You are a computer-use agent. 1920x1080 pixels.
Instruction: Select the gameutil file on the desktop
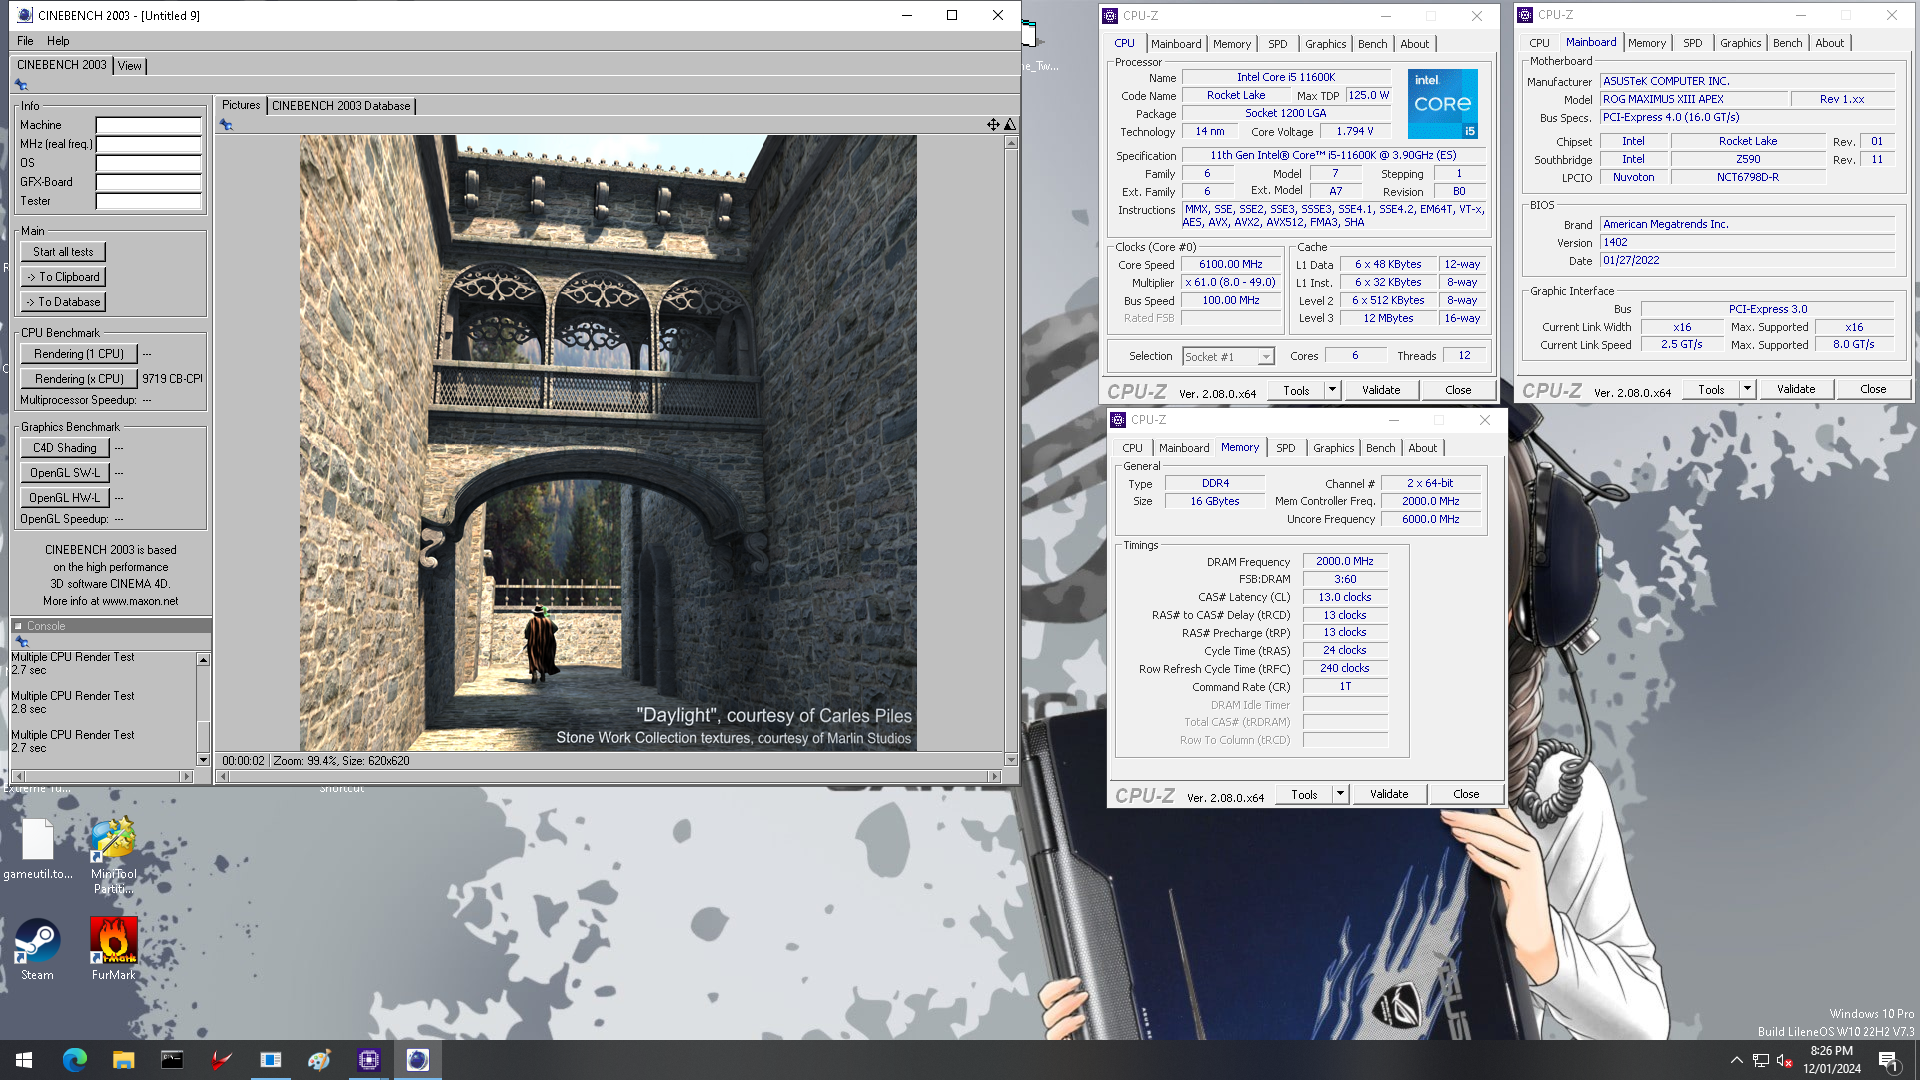tap(37, 850)
